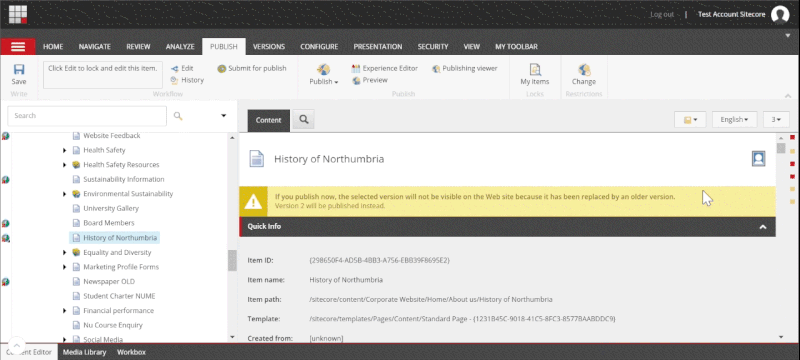Click gutter icon beside Sustainability Information
Image resolution: width=800 pixels, height=360 pixels.
point(6,179)
